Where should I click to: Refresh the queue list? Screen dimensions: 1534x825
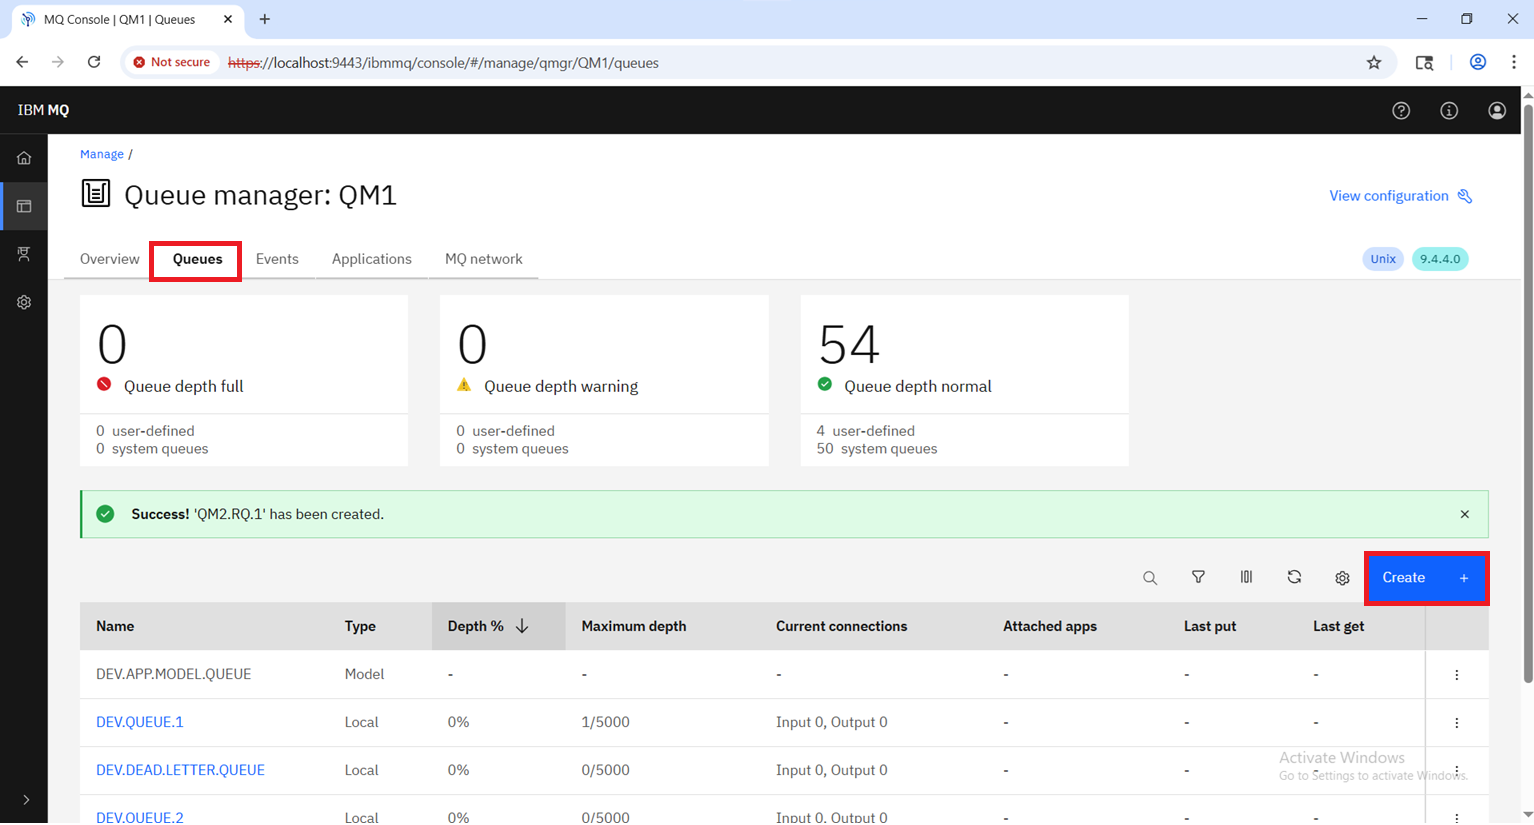[x=1294, y=578]
